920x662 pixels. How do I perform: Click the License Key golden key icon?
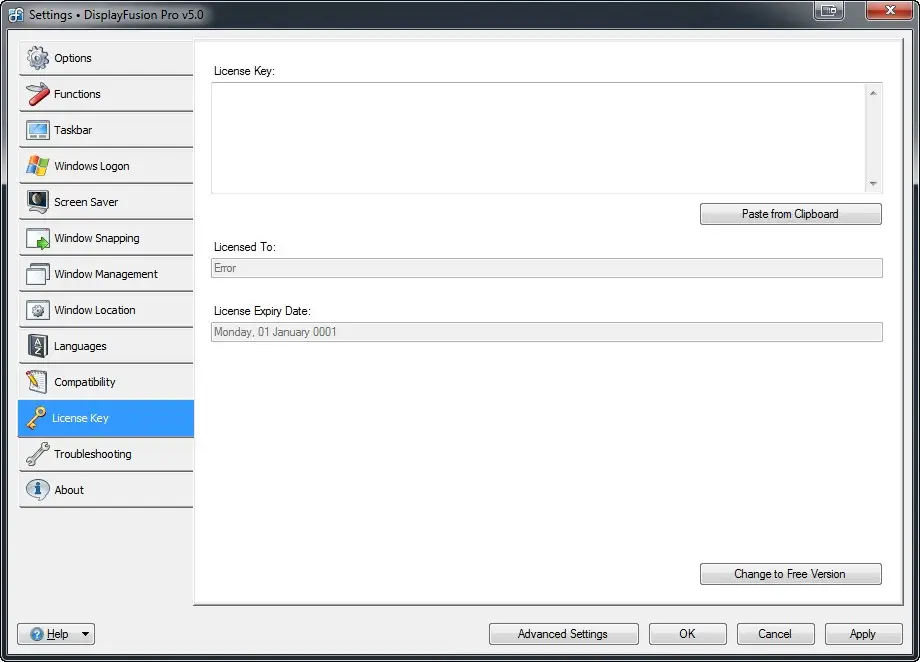[x=36, y=418]
